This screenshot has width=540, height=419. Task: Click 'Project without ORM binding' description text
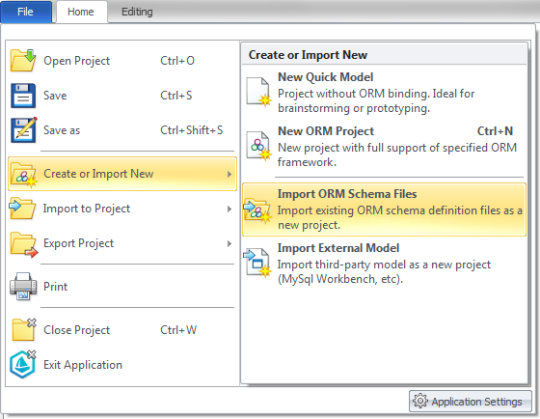[x=376, y=101]
